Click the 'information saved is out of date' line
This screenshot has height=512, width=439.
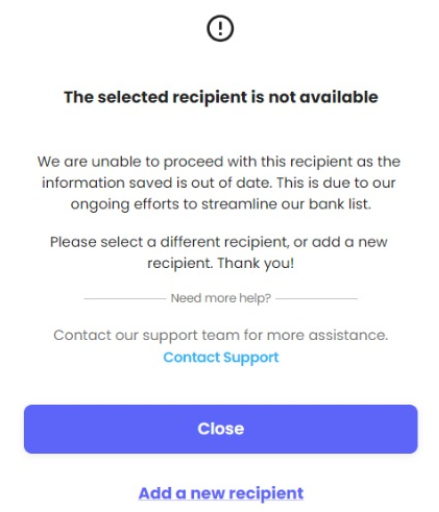(x=219, y=183)
